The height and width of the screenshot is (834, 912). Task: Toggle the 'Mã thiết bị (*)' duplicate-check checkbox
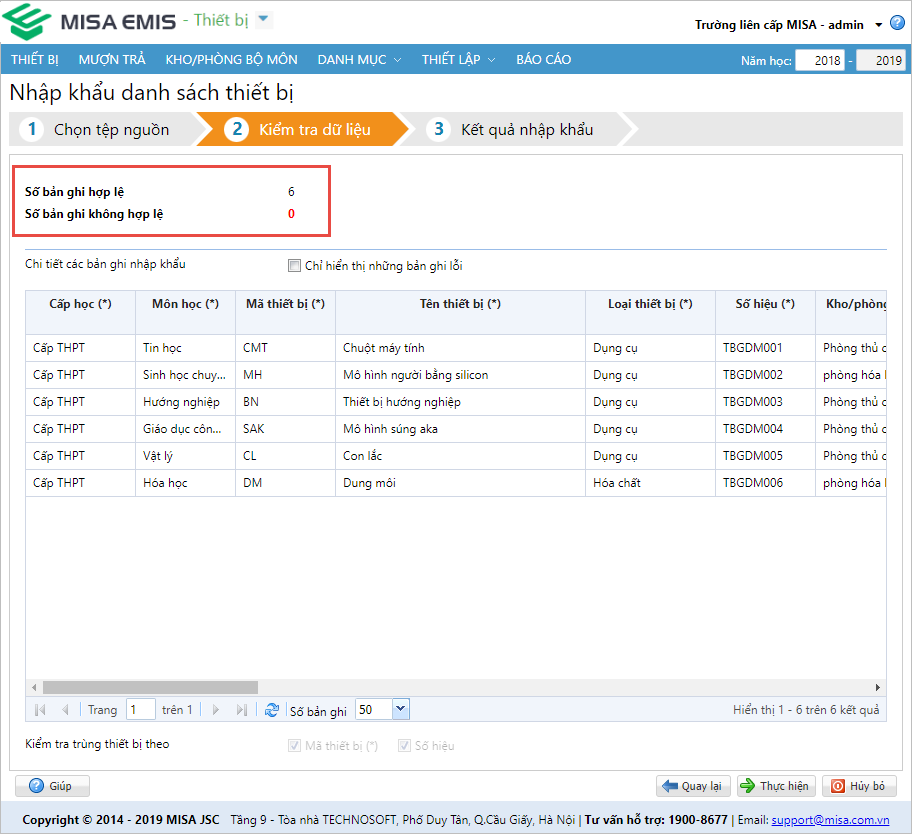pyautogui.click(x=294, y=745)
